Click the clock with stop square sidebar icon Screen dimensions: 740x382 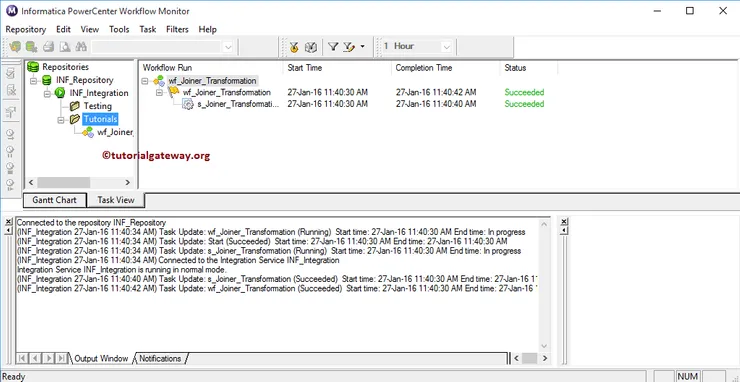click(x=10, y=168)
